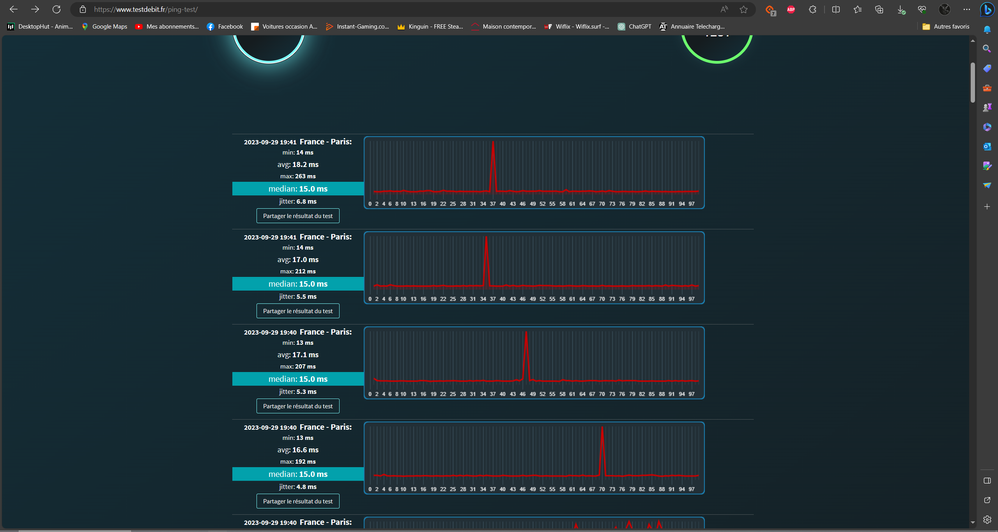Screen dimensions: 998x532
Task: Click Partager le résultat for avg 18.2 ms test
Action: click(x=297, y=215)
